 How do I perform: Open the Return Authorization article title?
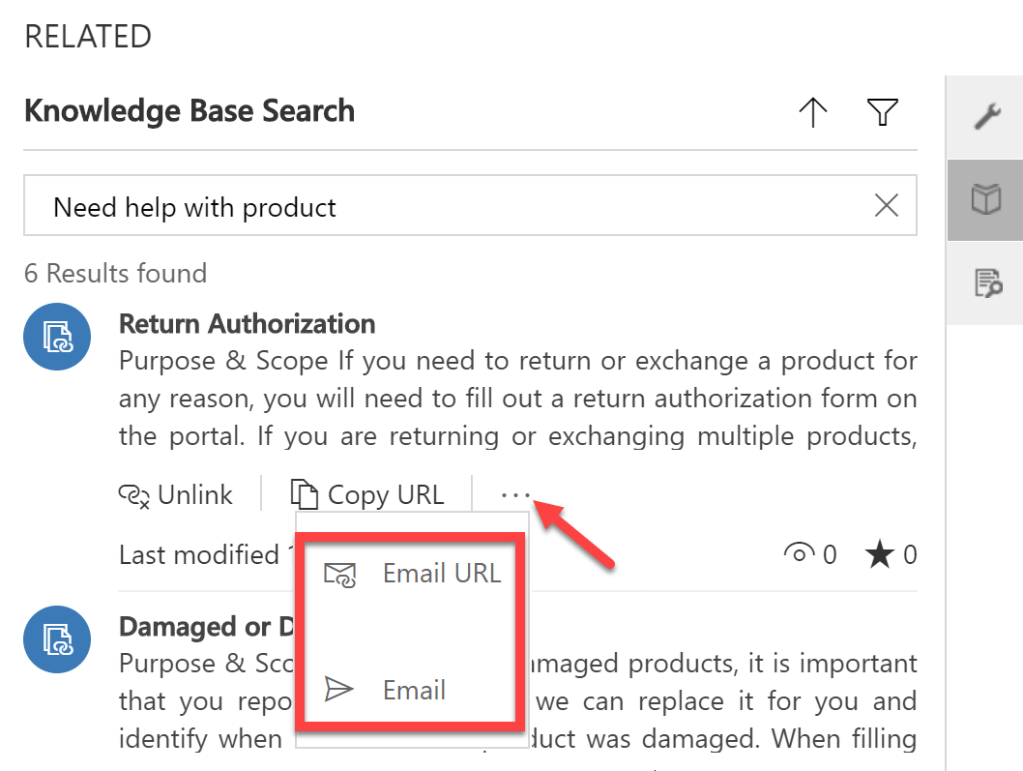247,324
